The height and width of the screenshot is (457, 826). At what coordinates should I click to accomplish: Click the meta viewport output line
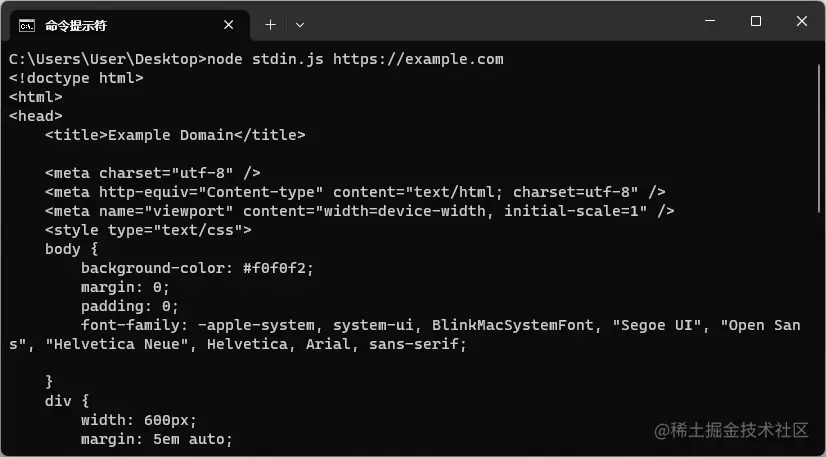click(x=359, y=211)
